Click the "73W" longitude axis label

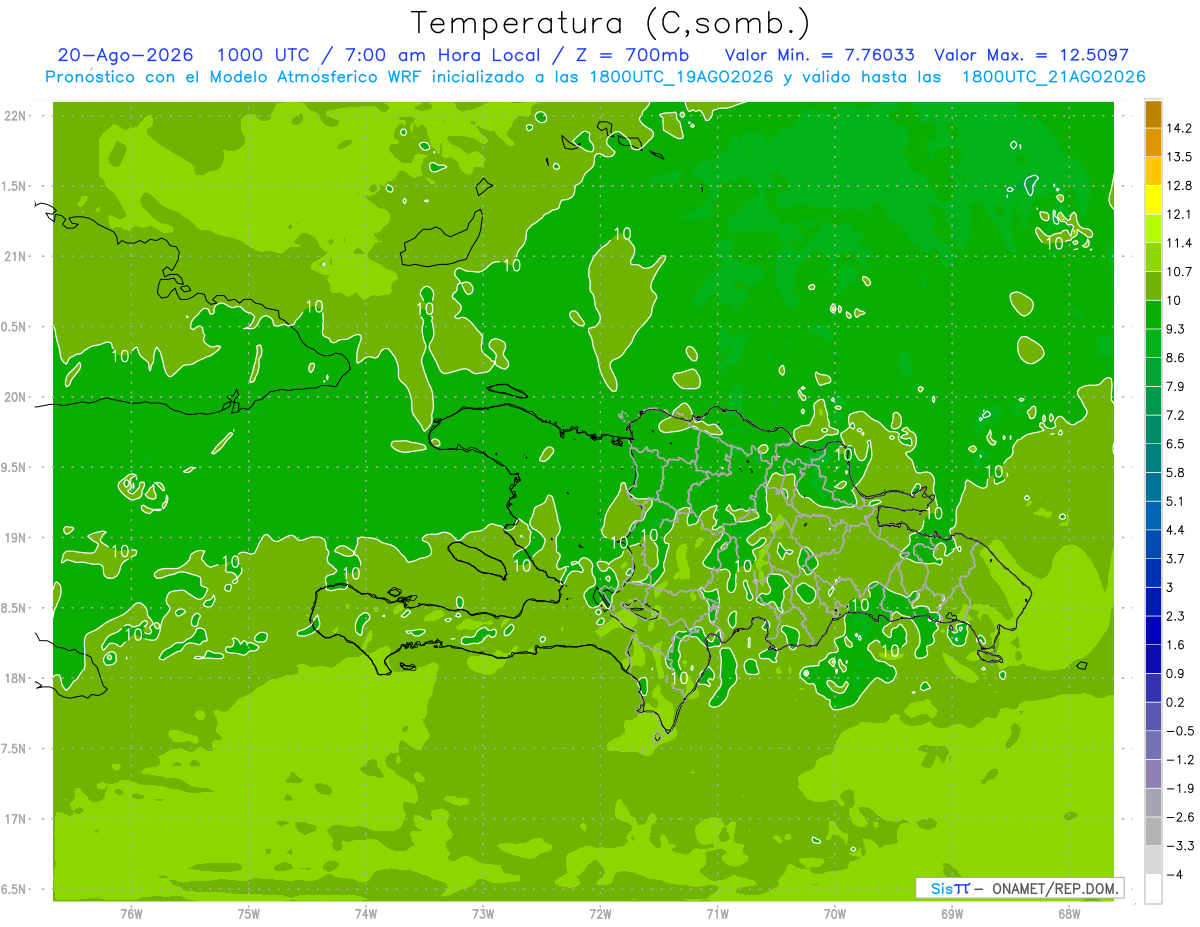tap(483, 913)
